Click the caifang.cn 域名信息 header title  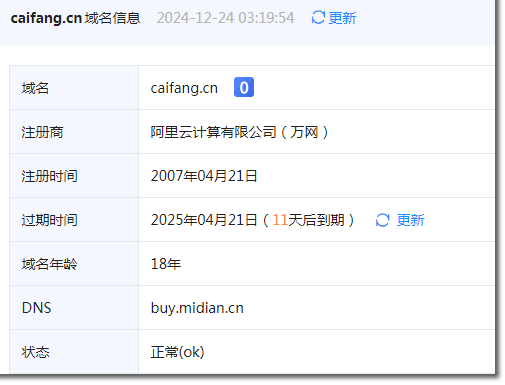tap(75, 18)
